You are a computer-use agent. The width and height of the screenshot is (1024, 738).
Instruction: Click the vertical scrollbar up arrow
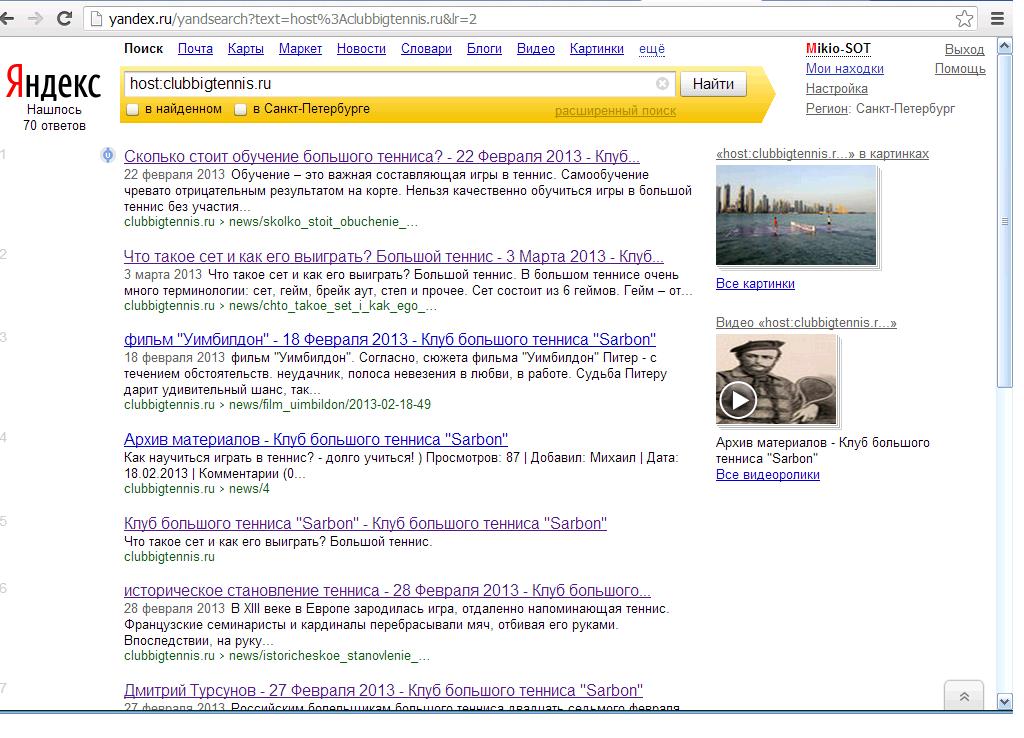tap(1005, 46)
